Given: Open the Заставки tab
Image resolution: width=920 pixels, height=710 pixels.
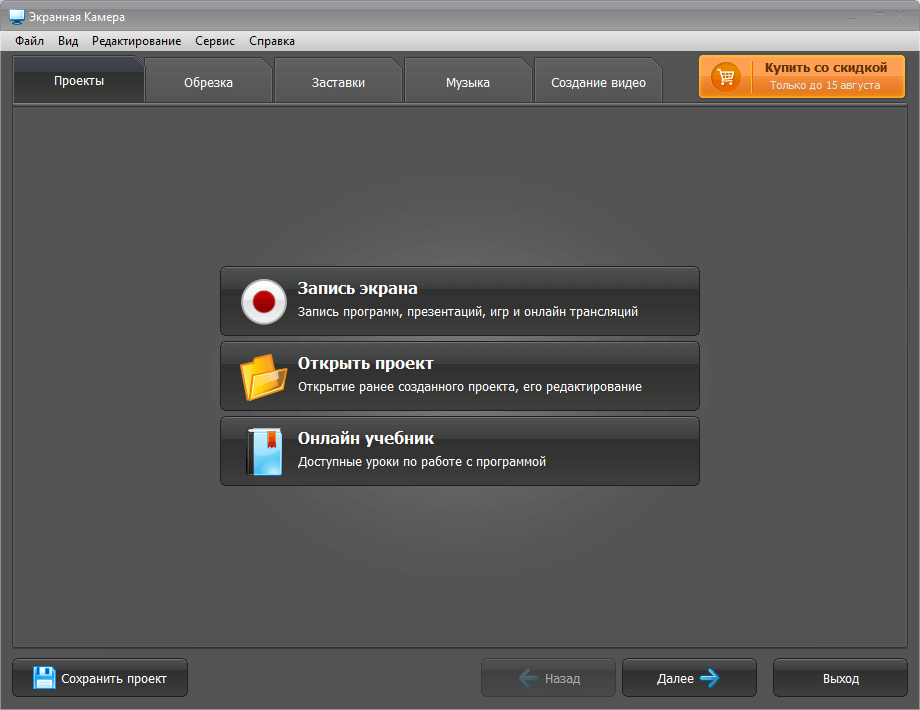Looking at the screenshot, I should 338,82.
